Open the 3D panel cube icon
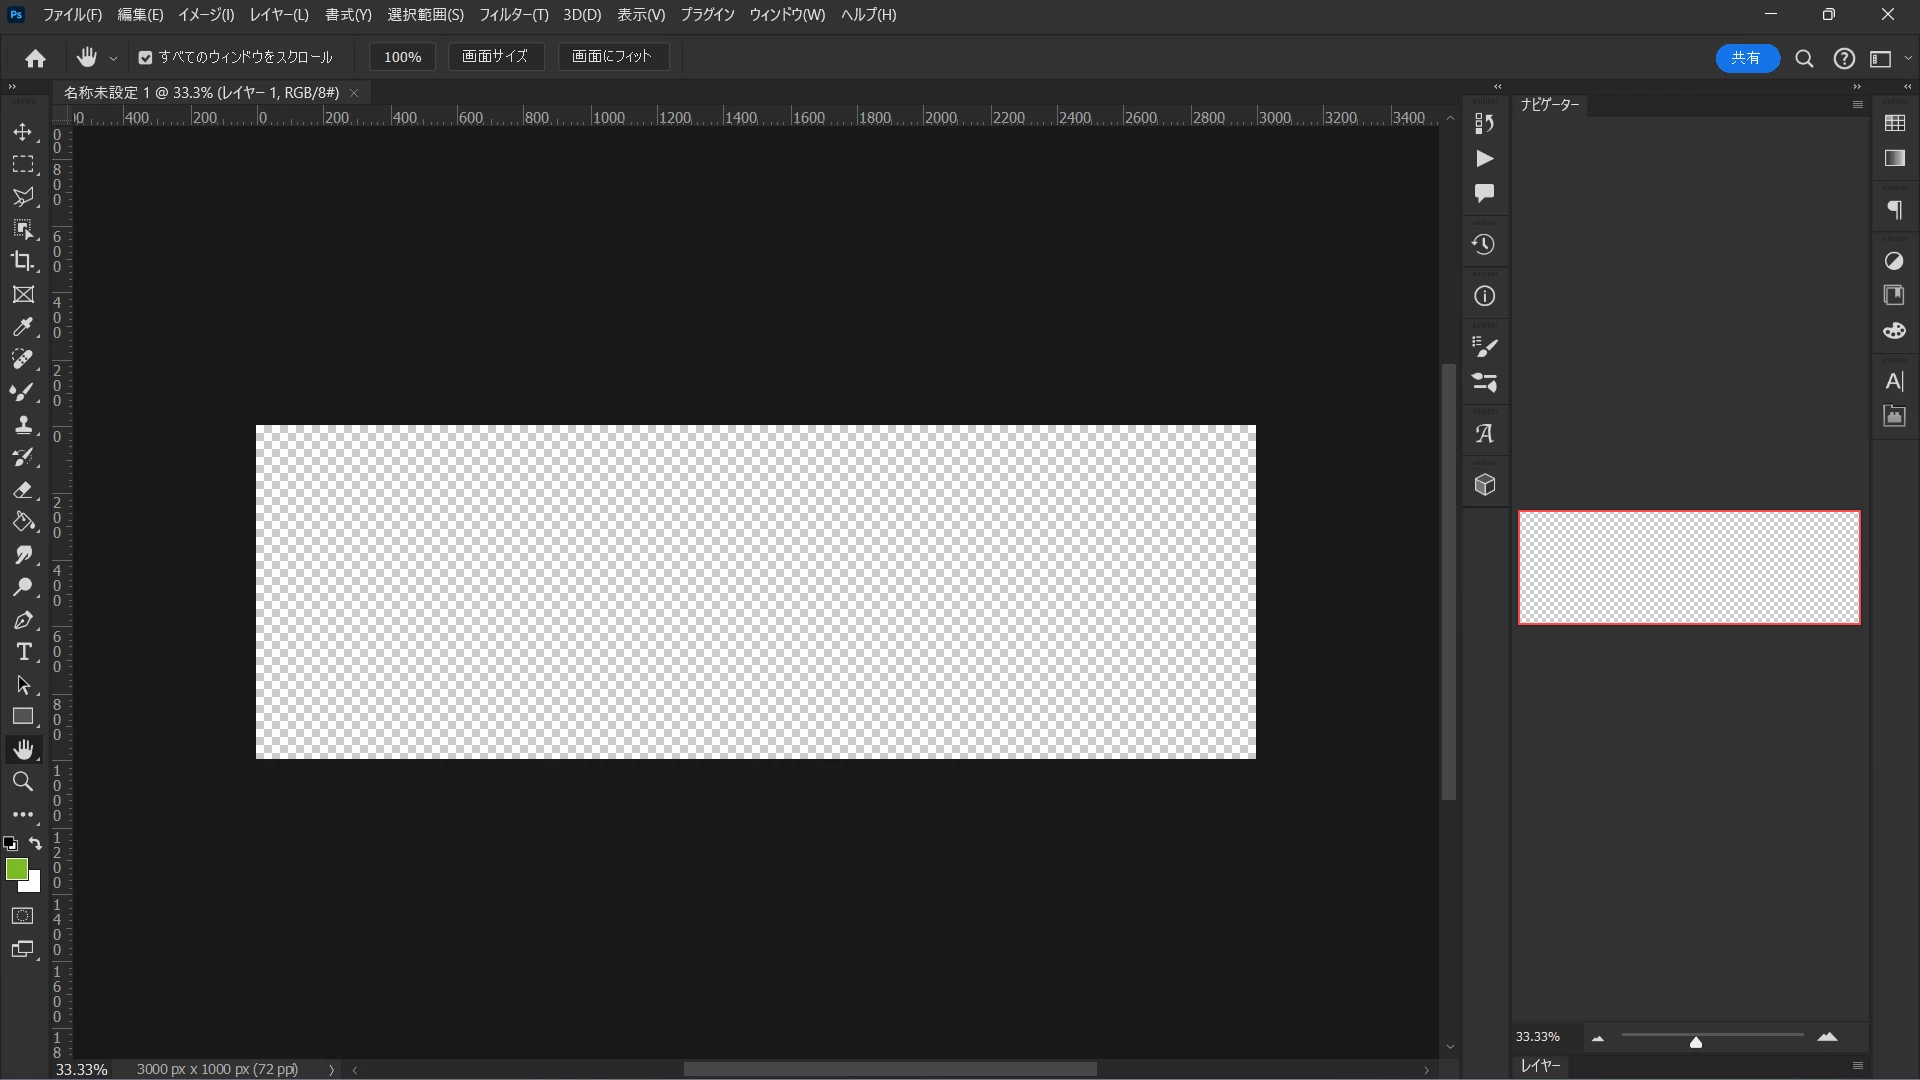This screenshot has width=1920, height=1080. click(1484, 485)
